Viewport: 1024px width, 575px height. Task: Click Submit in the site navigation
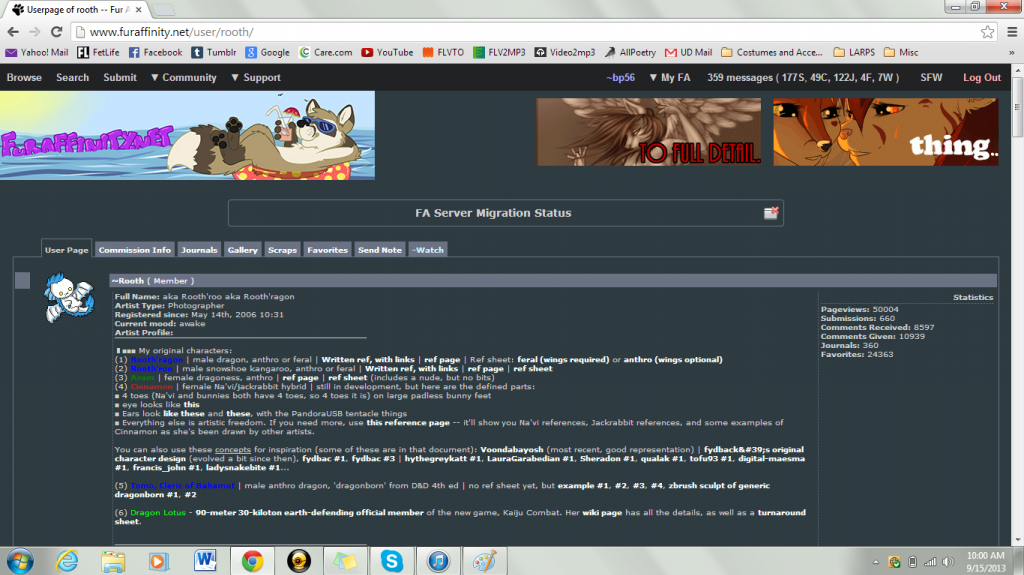coord(120,77)
